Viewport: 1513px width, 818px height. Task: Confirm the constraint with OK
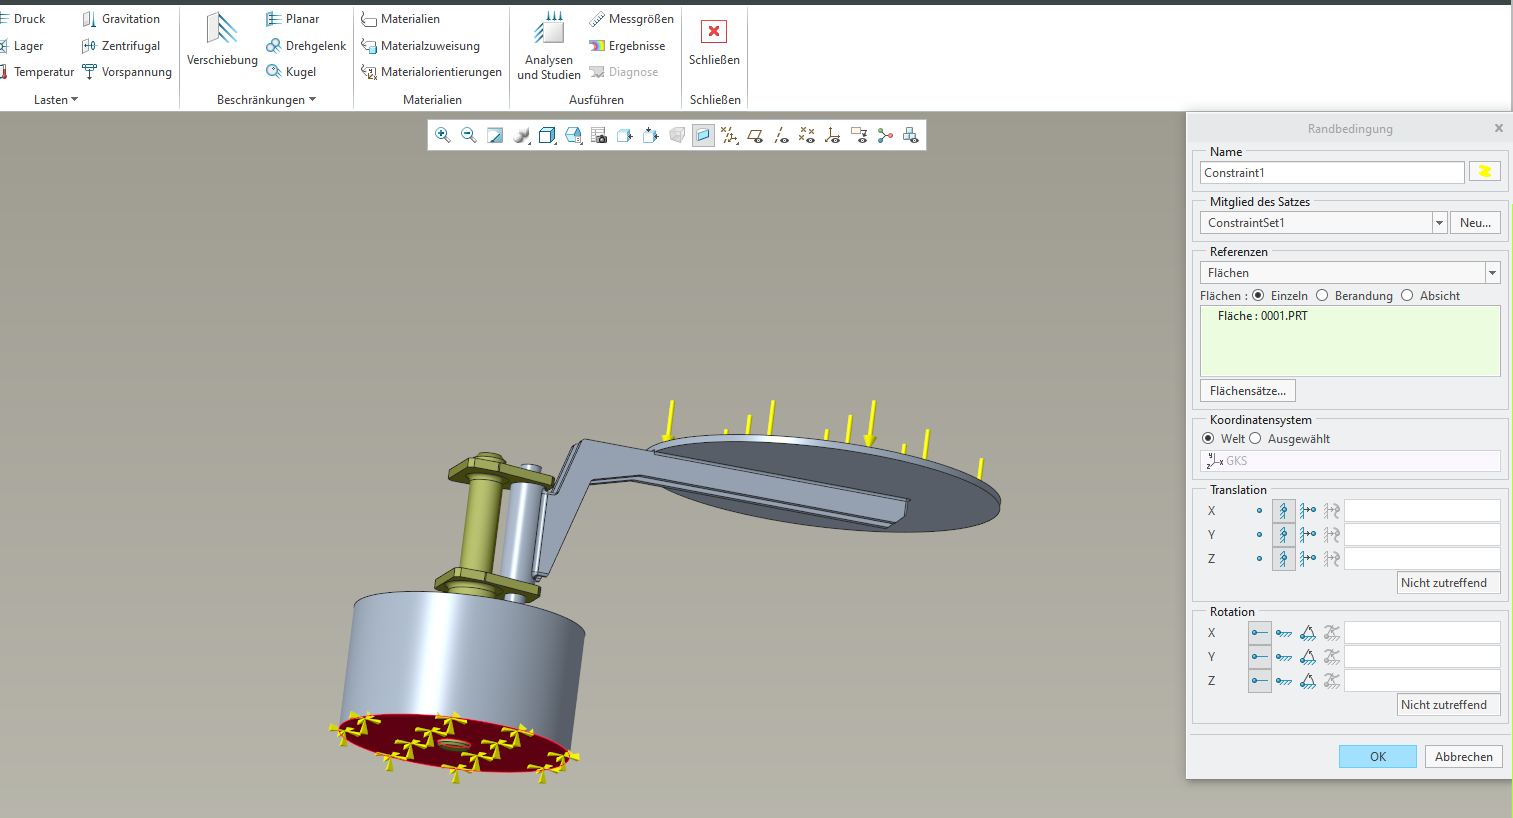1377,756
